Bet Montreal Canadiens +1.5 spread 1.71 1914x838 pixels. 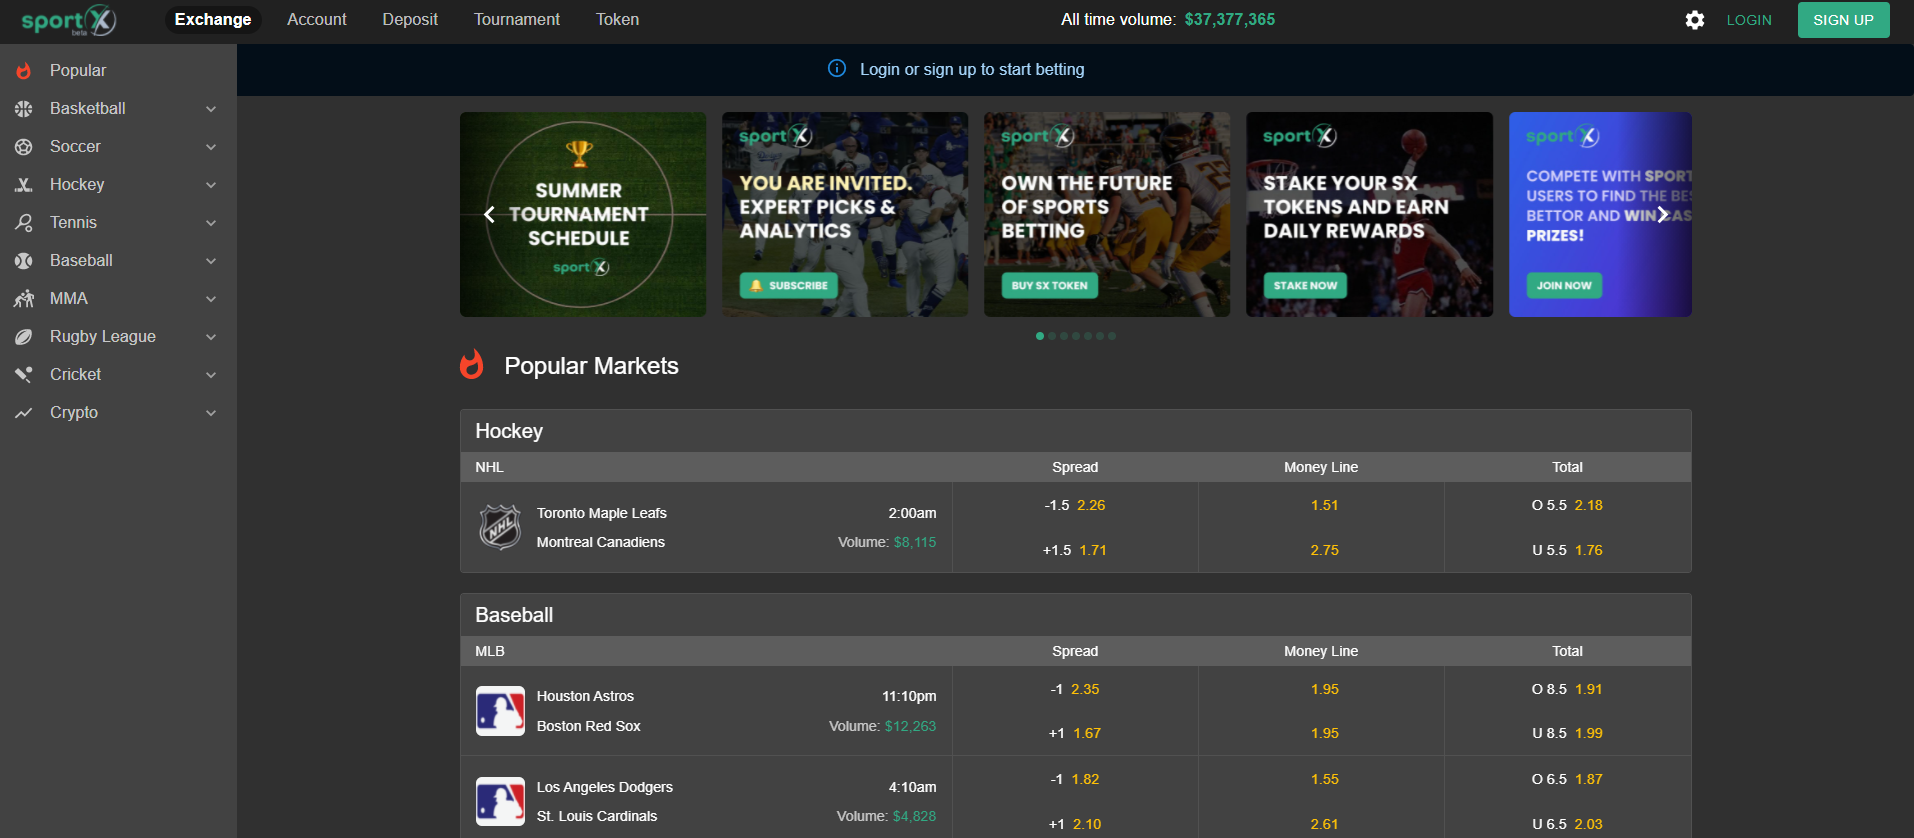pos(1075,550)
